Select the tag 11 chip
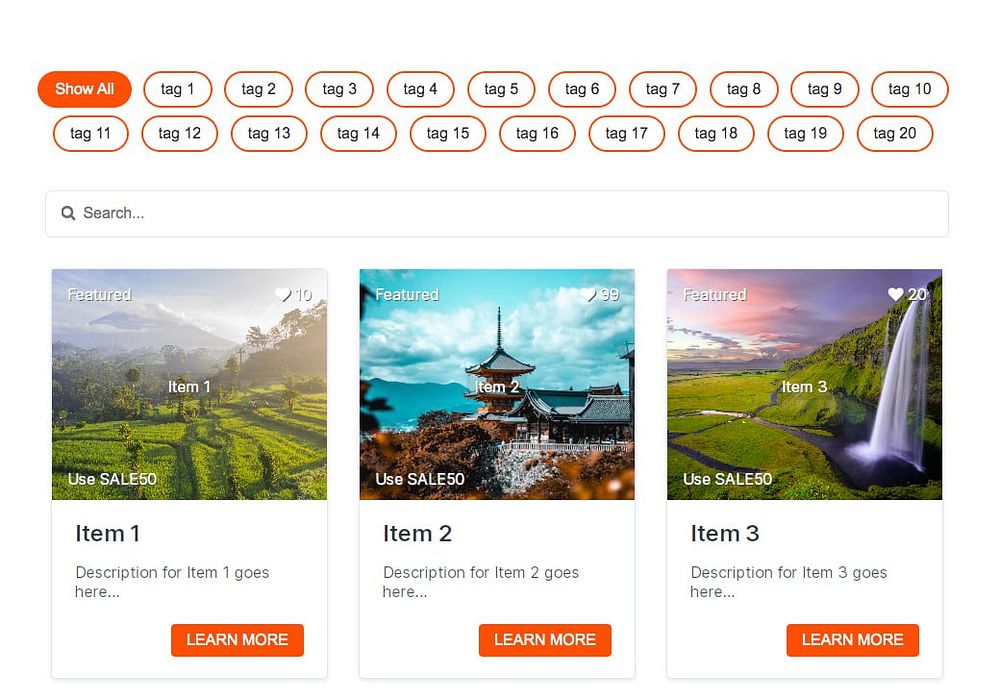This screenshot has width=1000, height=700. pos(91,134)
